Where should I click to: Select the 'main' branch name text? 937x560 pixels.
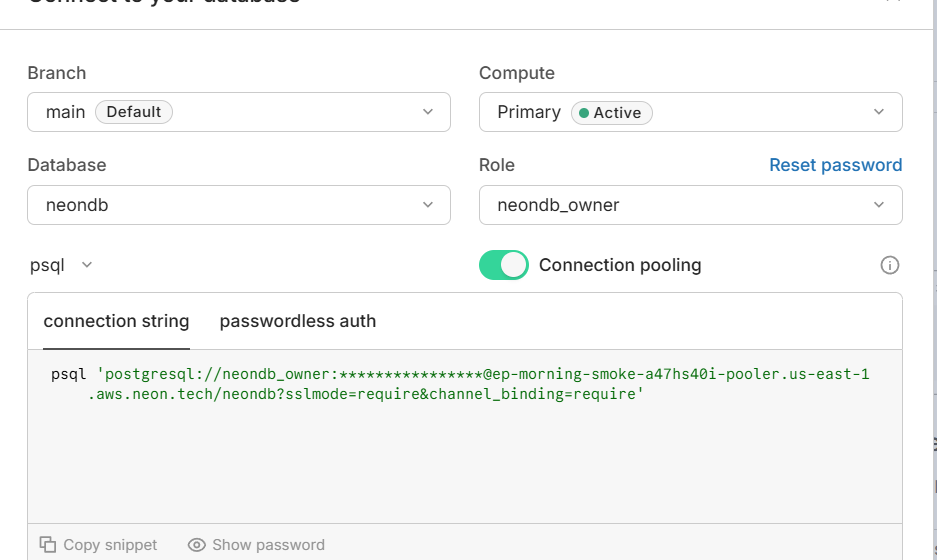coord(65,112)
